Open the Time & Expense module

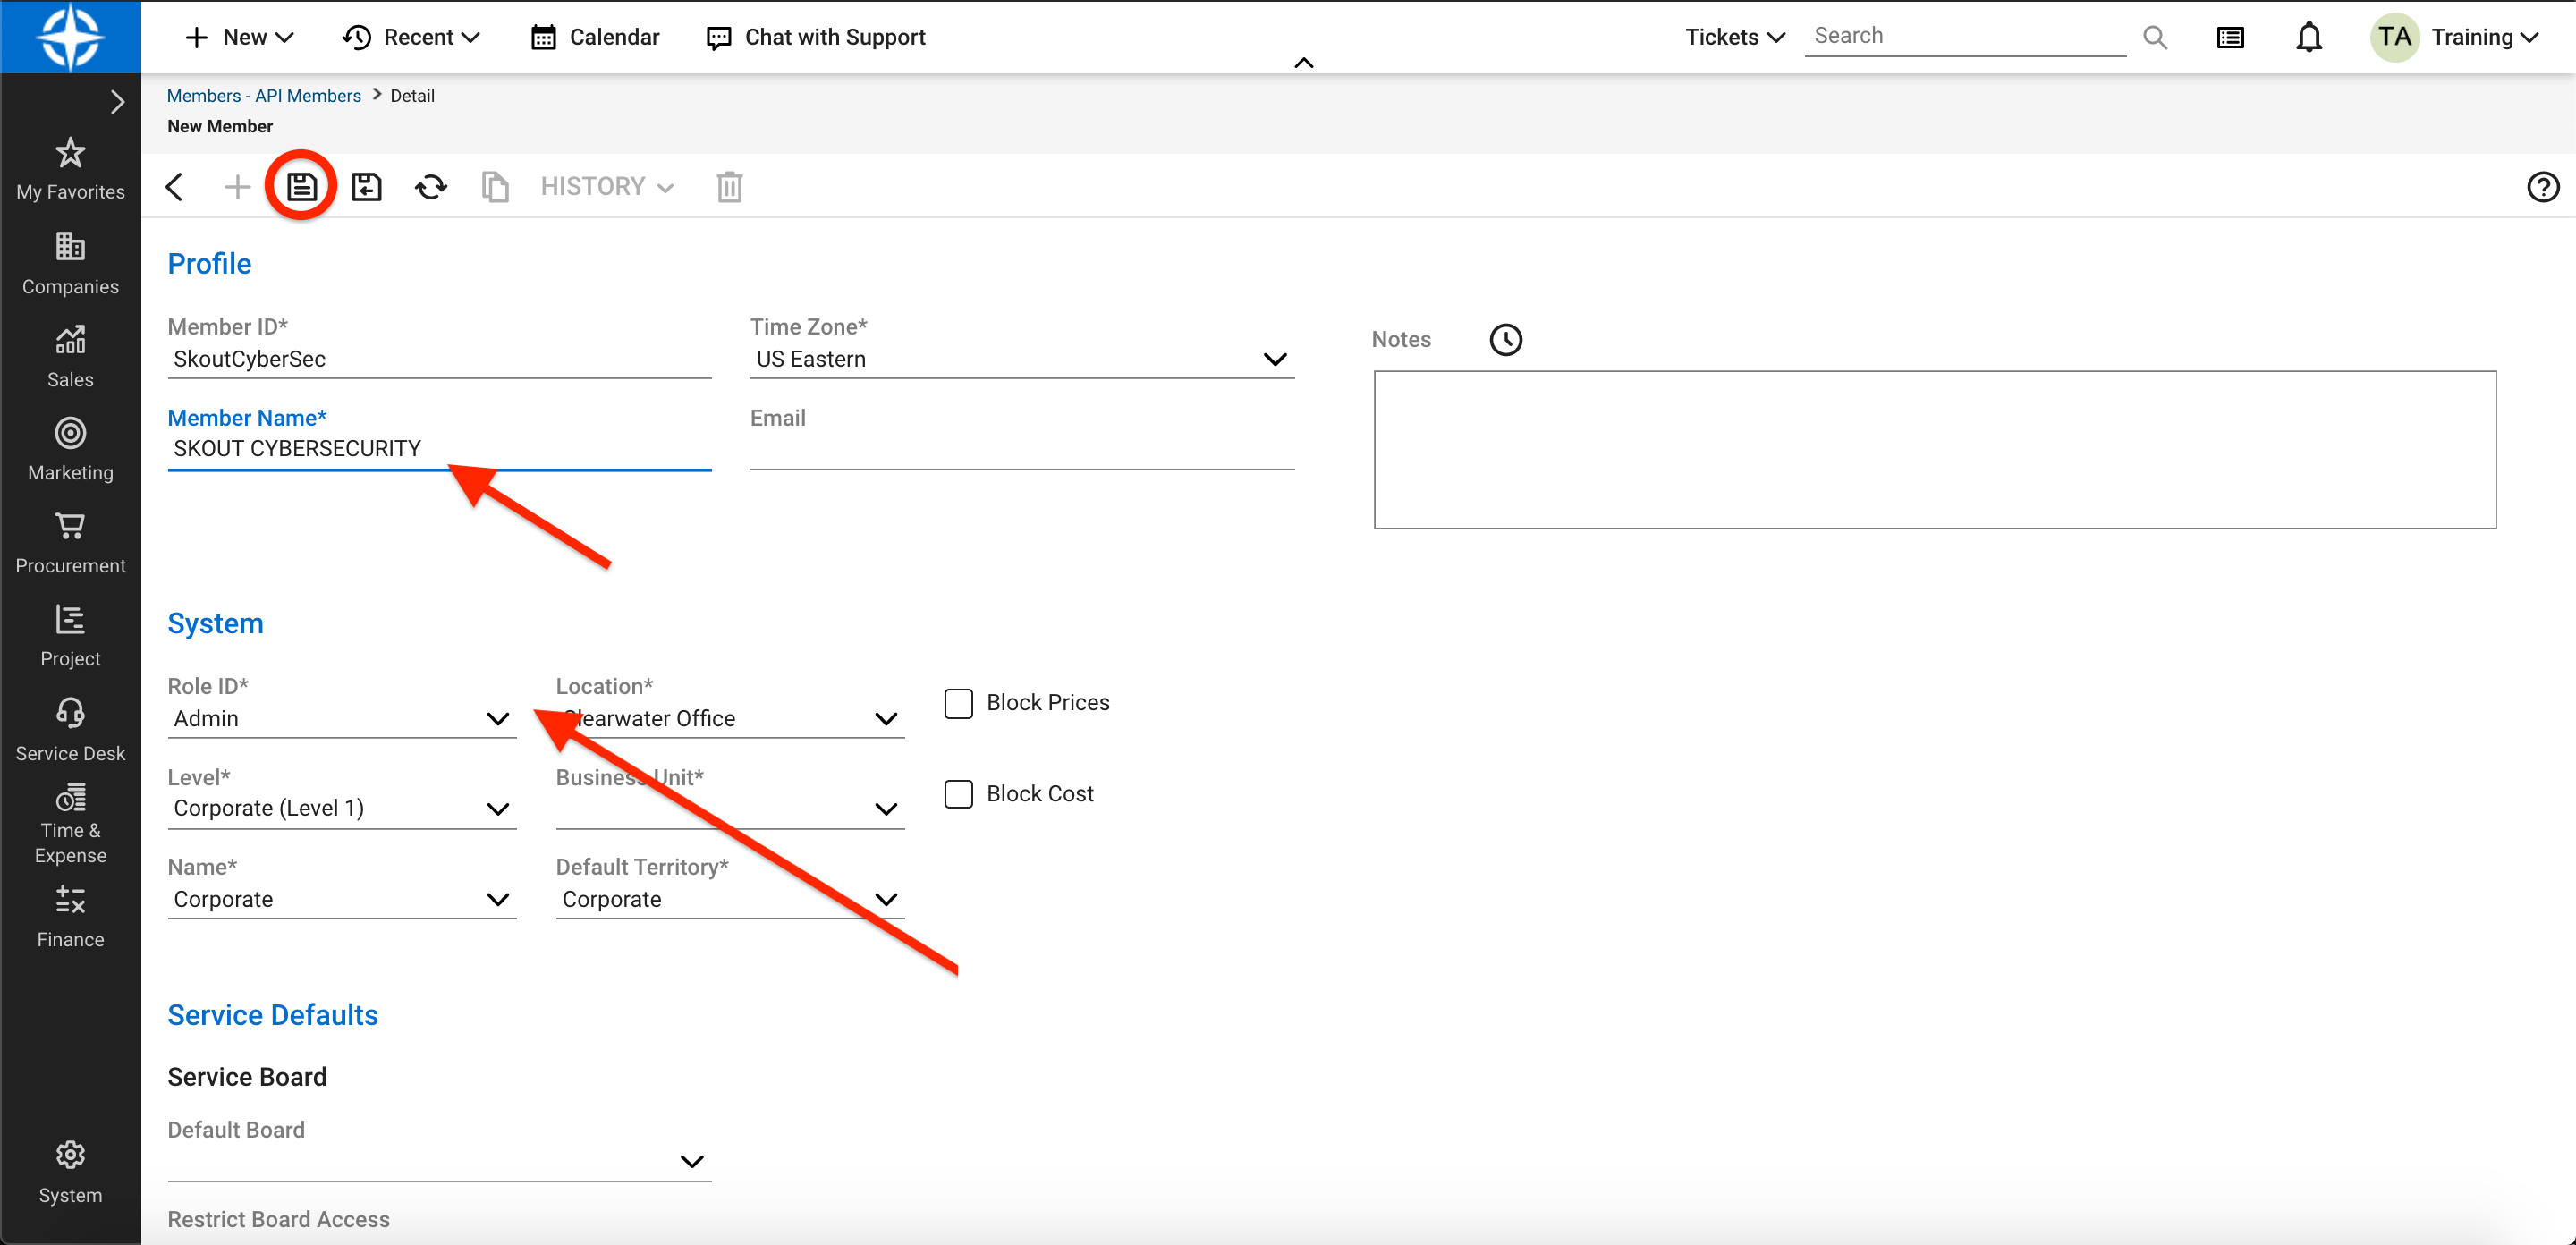pos(70,825)
